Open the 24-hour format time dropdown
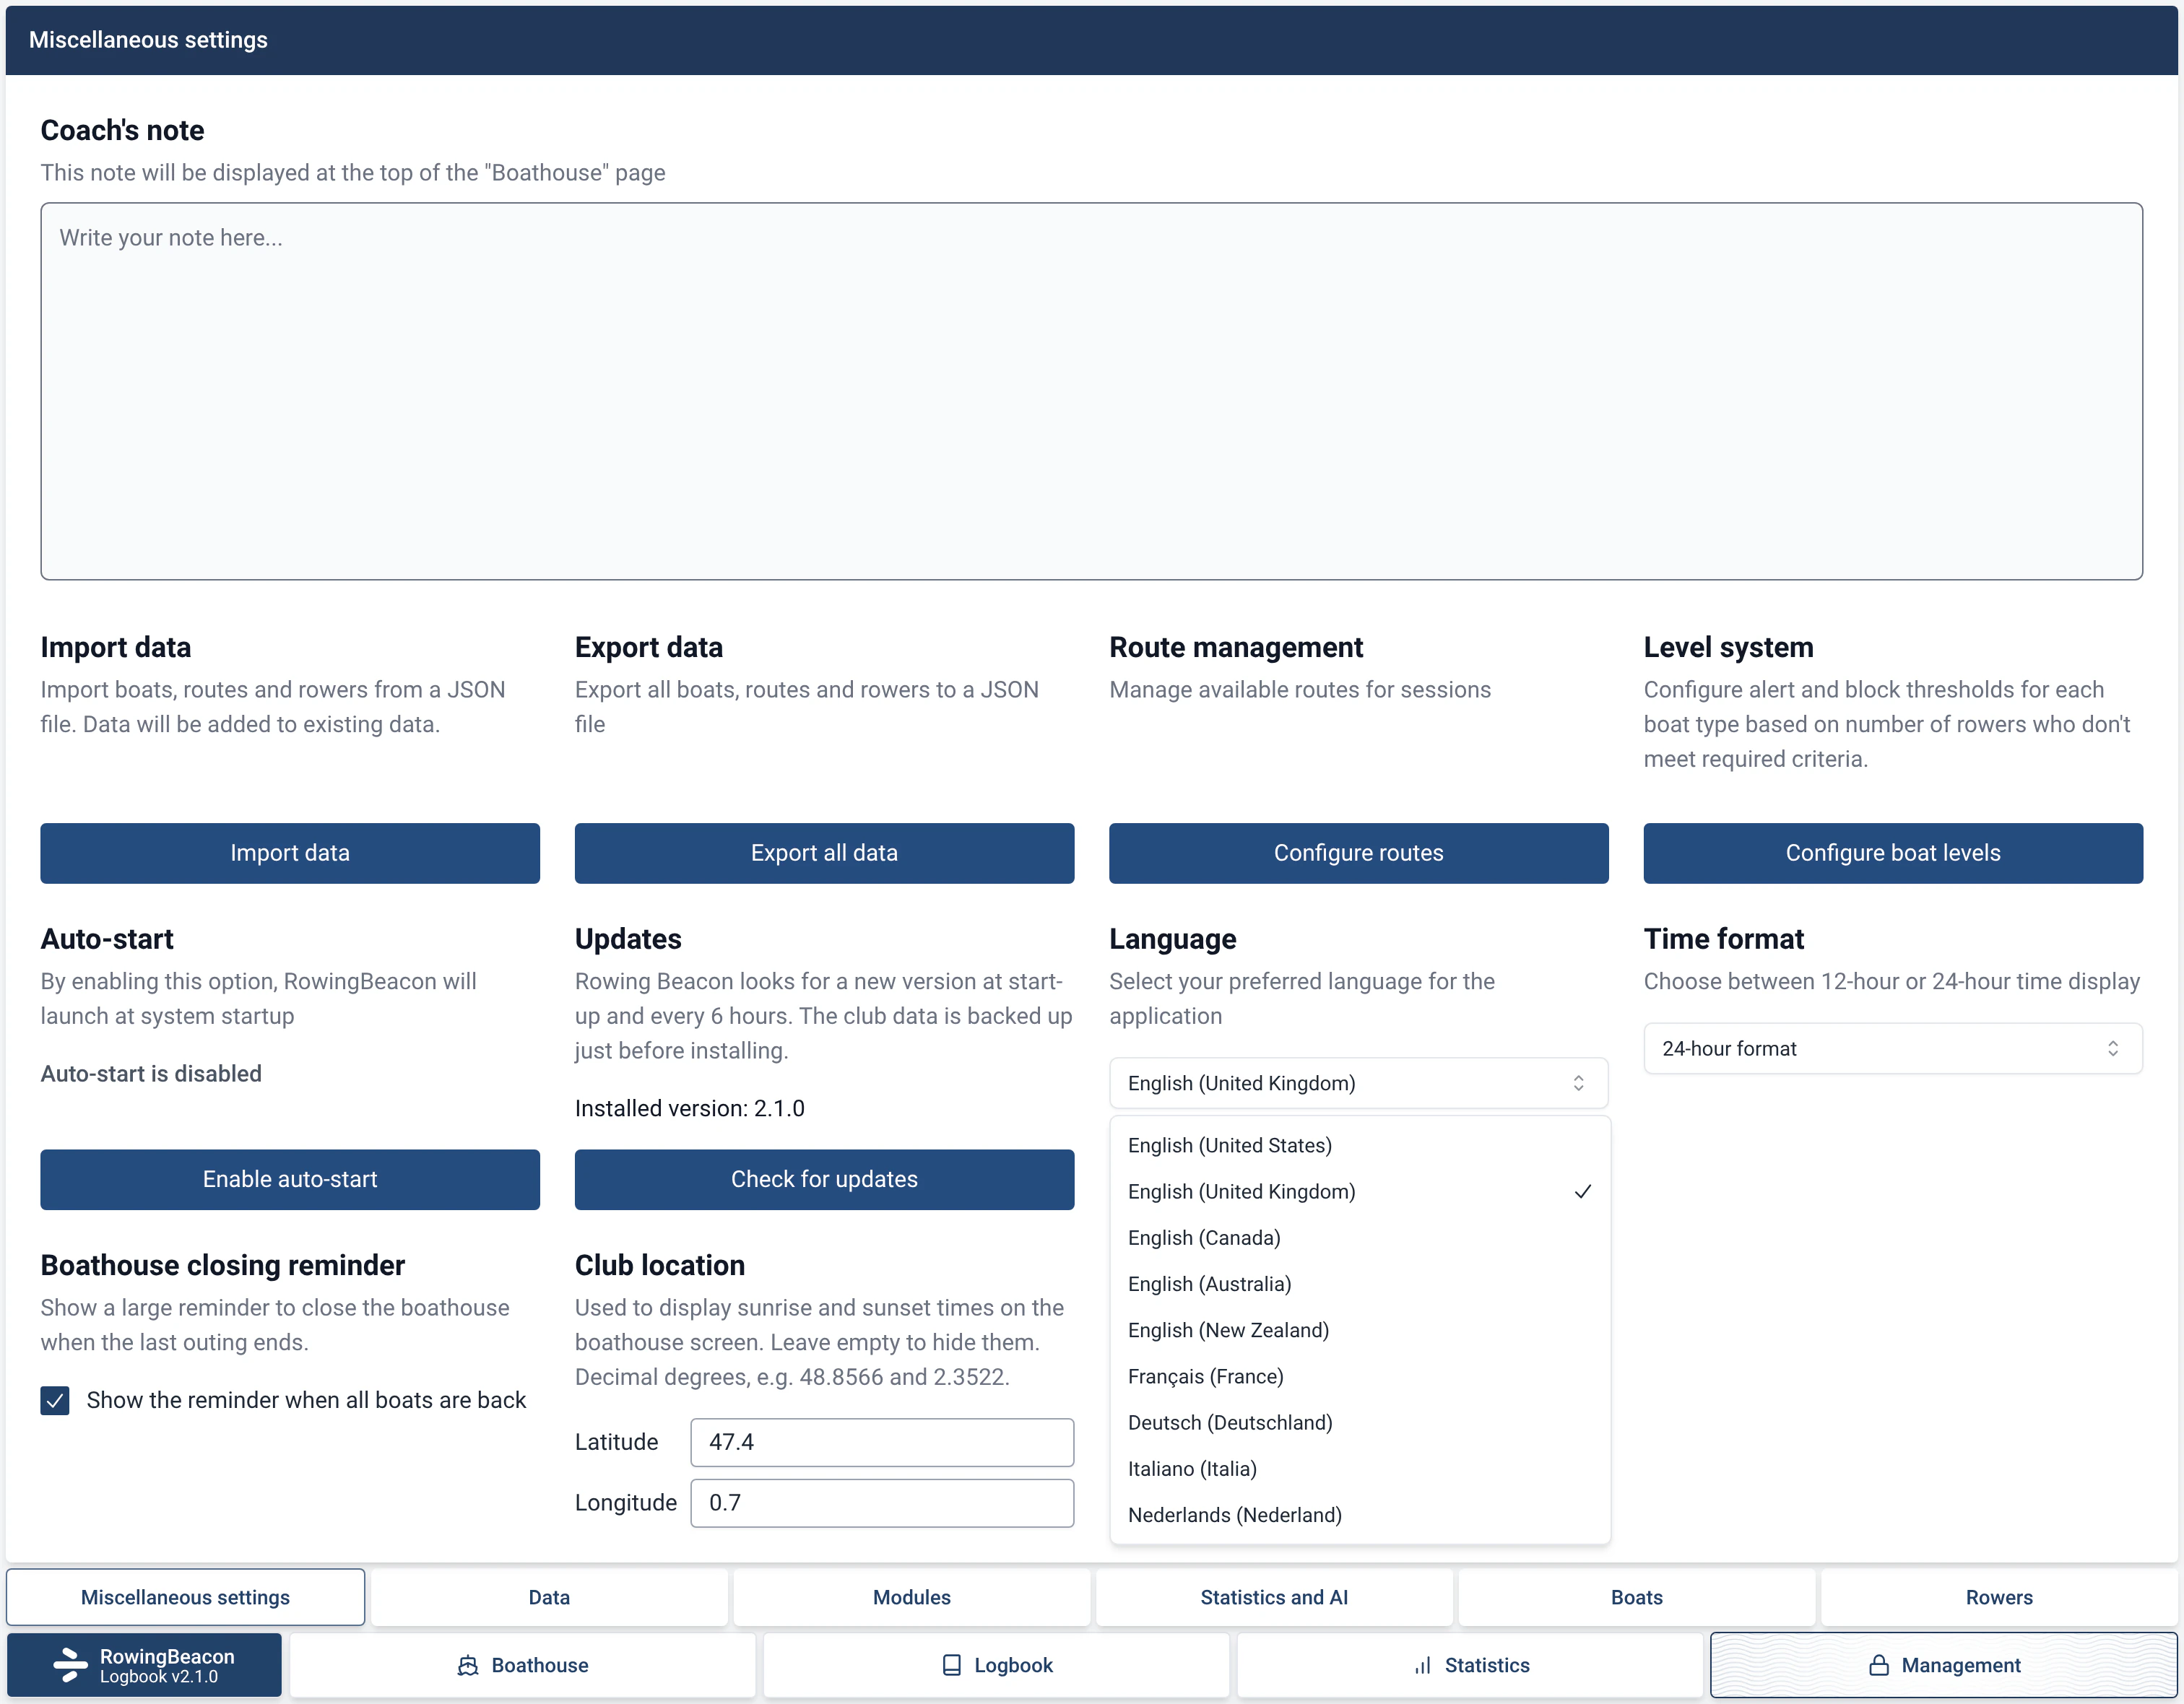Image resolution: width=2184 pixels, height=1704 pixels. 1892,1048
